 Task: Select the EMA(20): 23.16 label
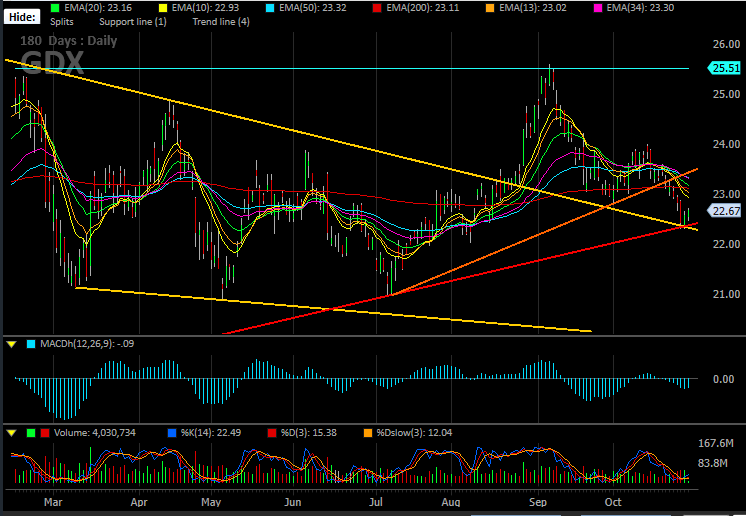click(x=98, y=8)
